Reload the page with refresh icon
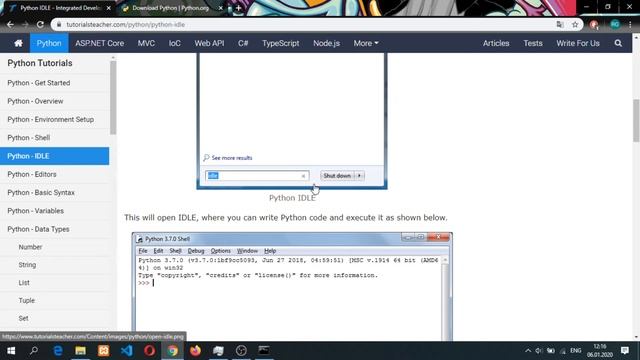640x360 pixels. 40,24
